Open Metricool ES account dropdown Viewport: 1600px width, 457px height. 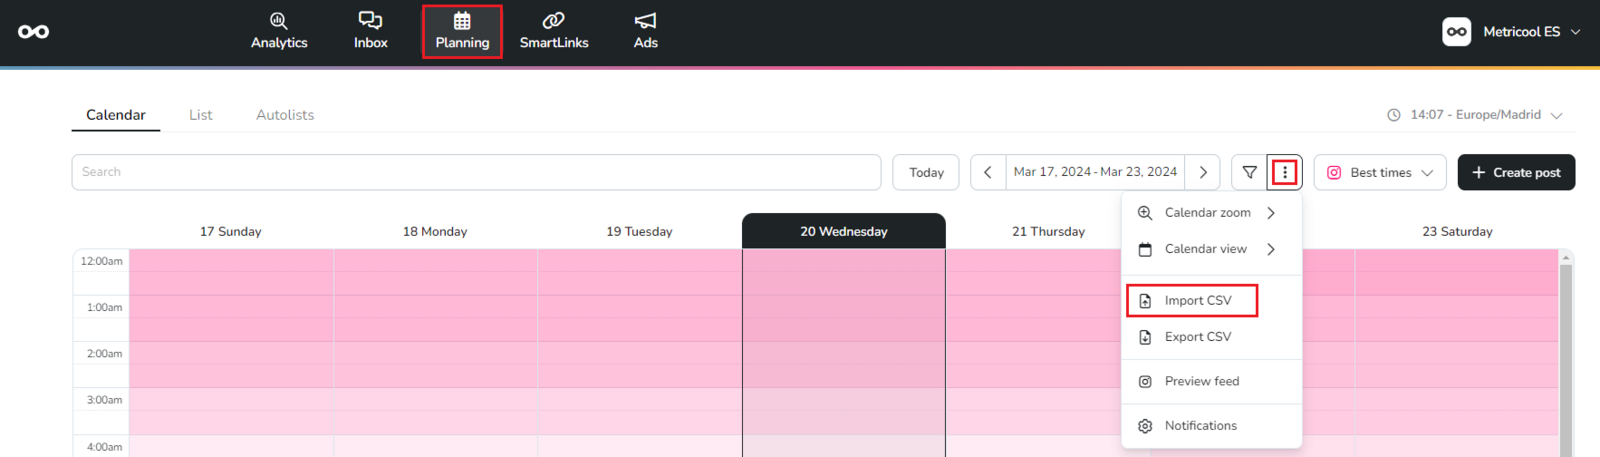(x=1511, y=32)
